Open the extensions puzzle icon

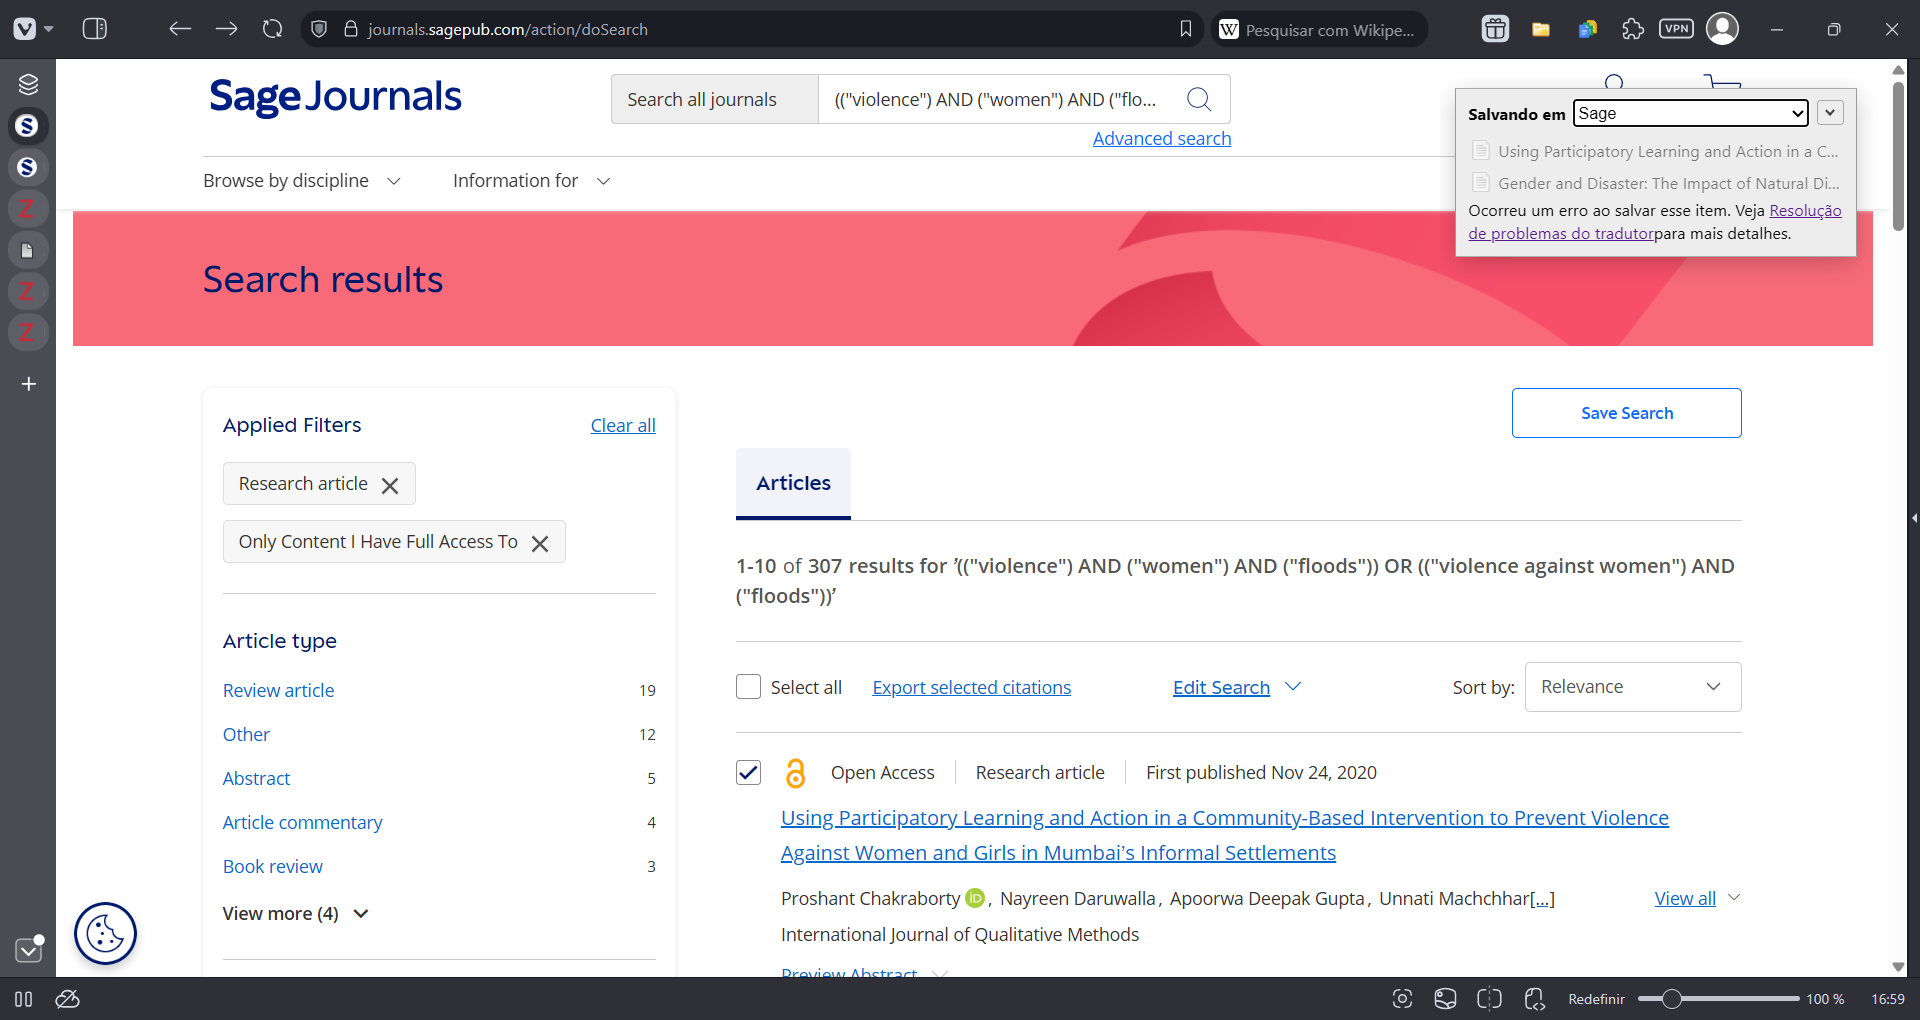1633,29
